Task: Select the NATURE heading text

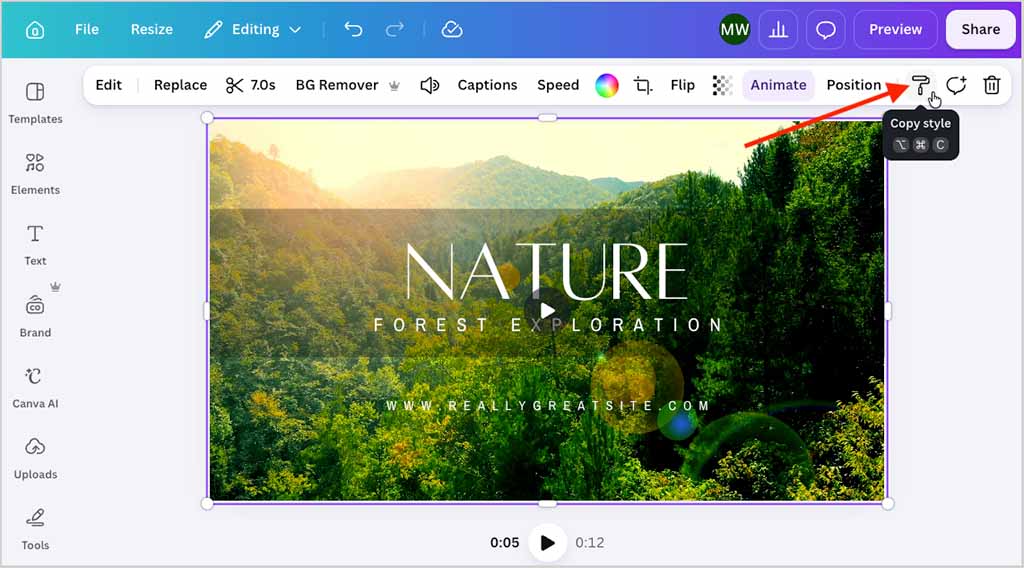Action: click(x=547, y=271)
